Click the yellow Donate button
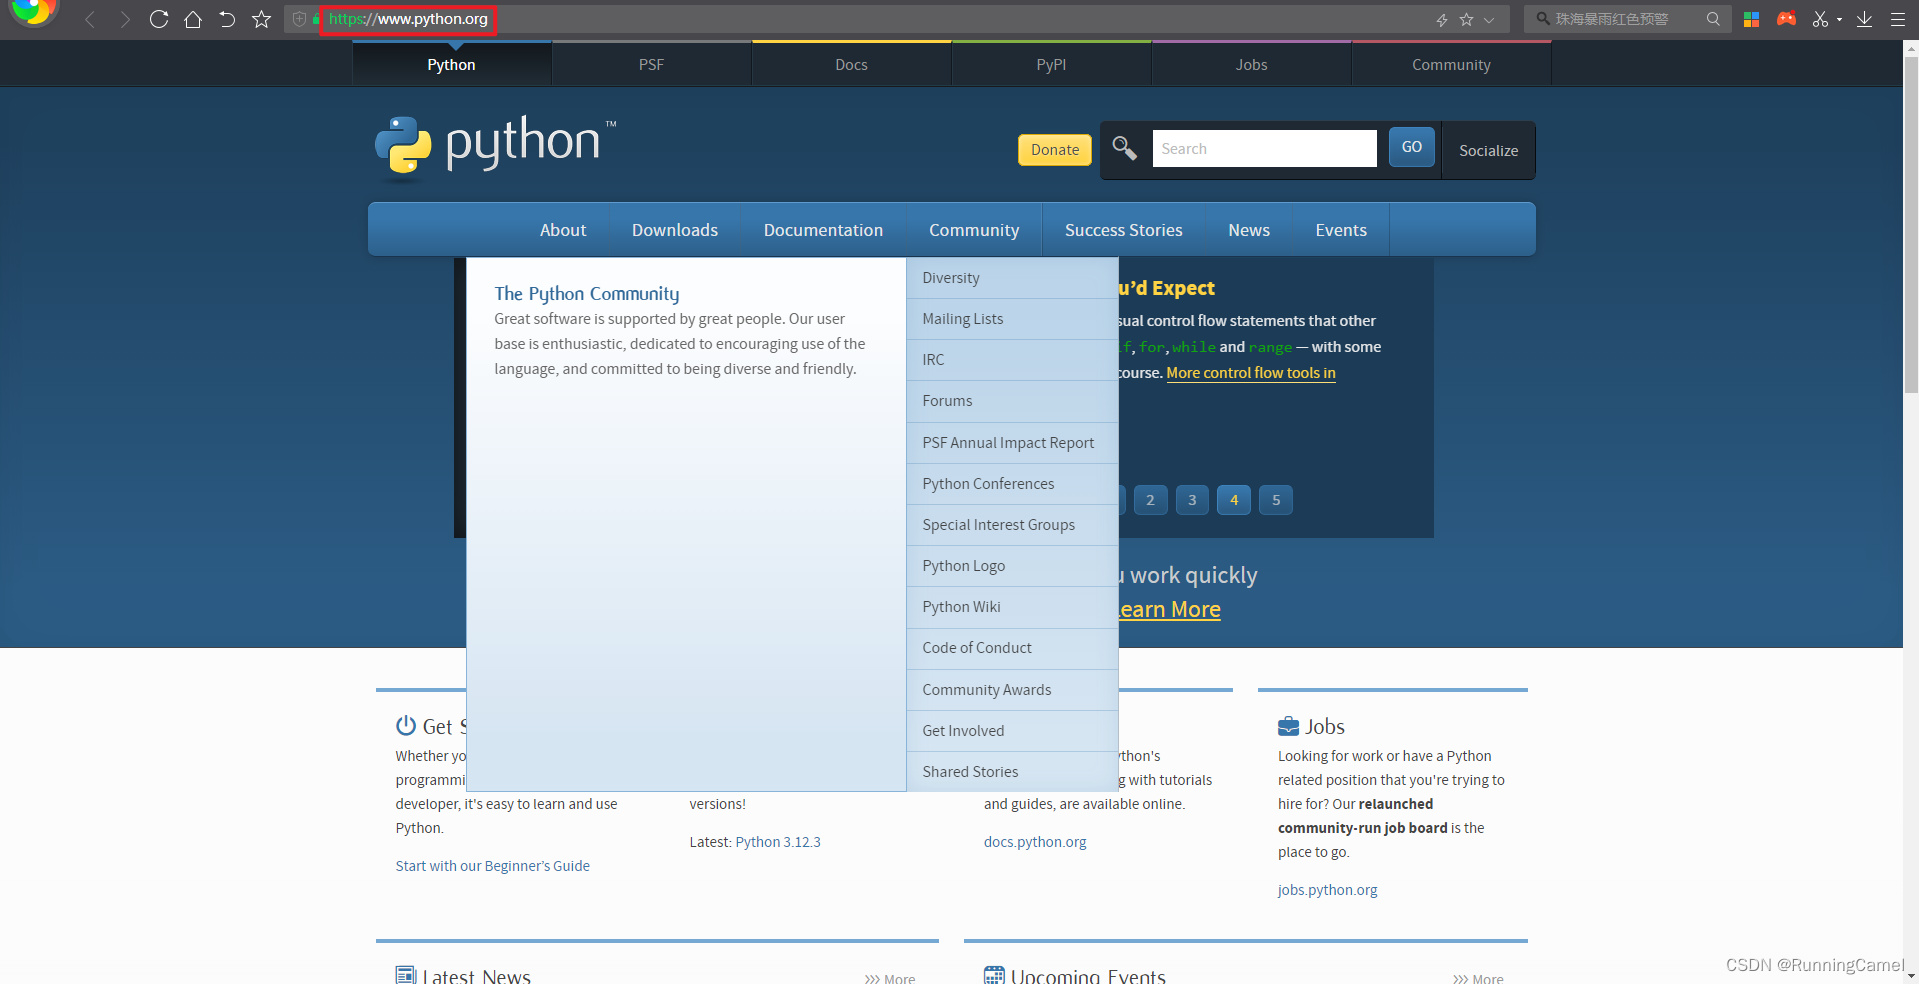 click(x=1055, y=149)
